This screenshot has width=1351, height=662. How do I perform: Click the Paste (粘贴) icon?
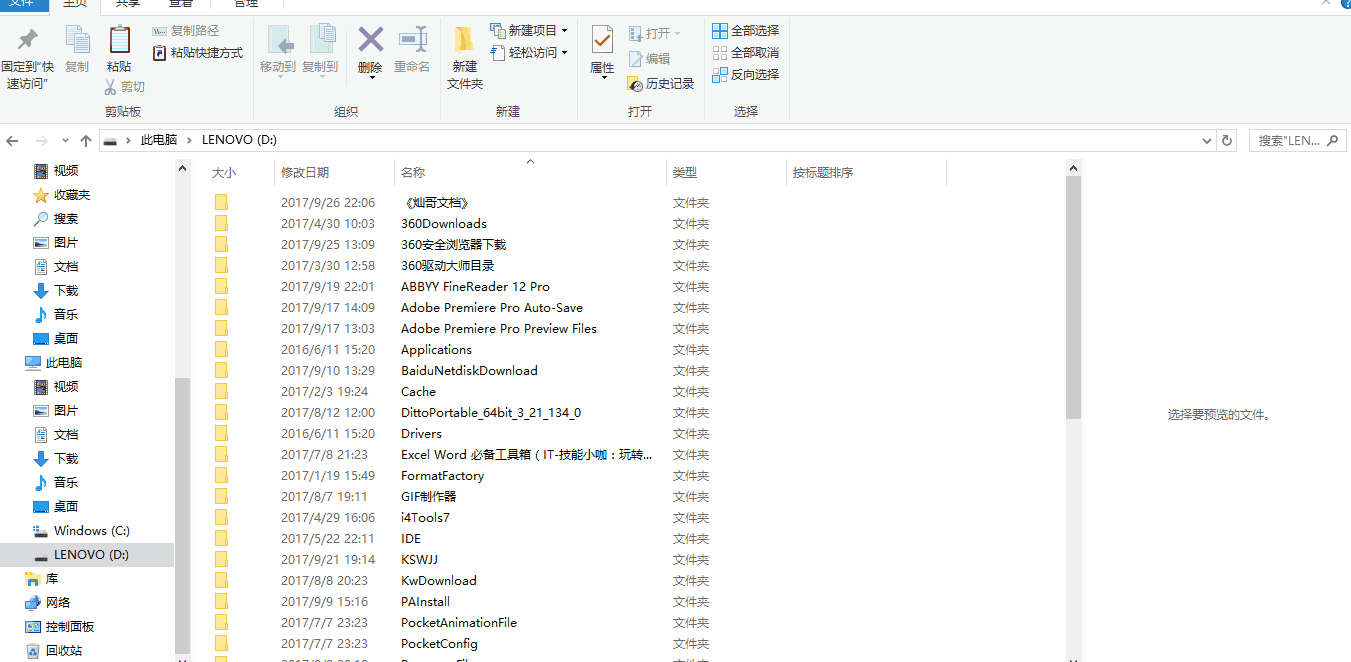[119, 47]
